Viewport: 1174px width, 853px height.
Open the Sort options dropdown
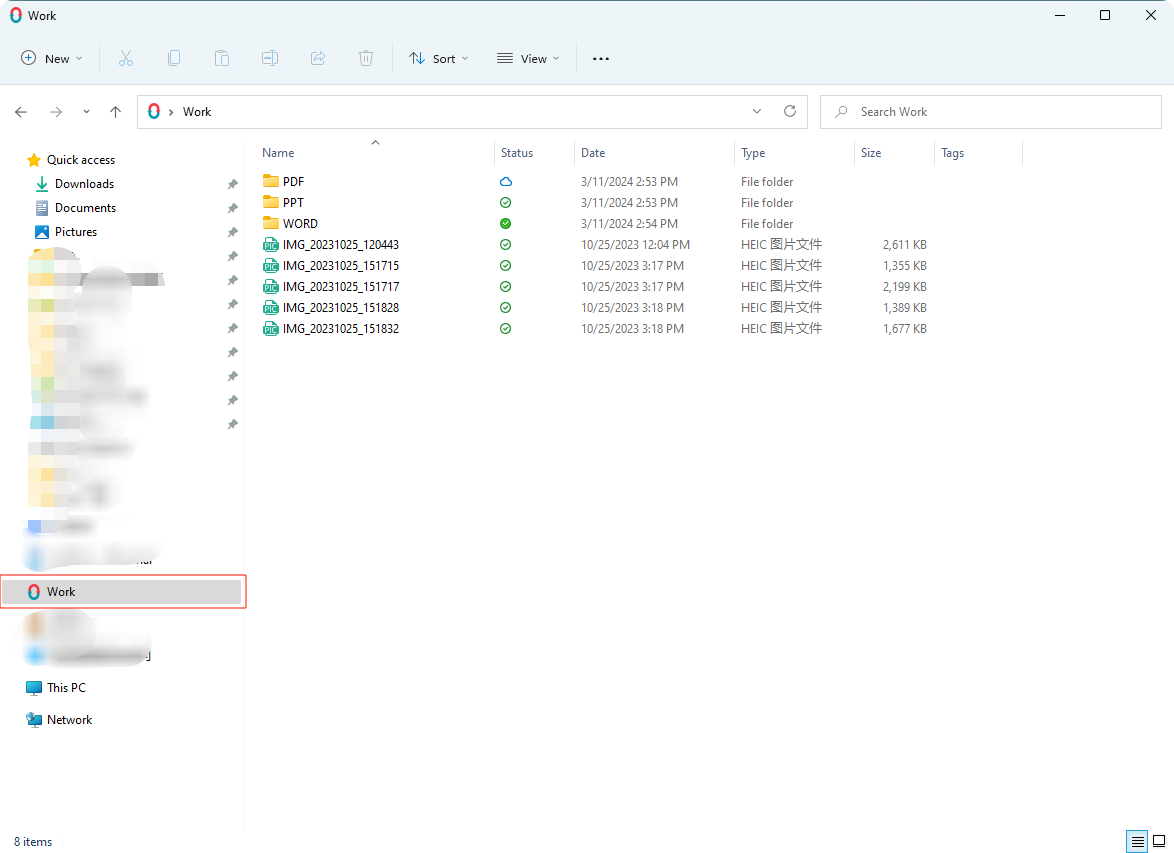click(x=438, y=58)
